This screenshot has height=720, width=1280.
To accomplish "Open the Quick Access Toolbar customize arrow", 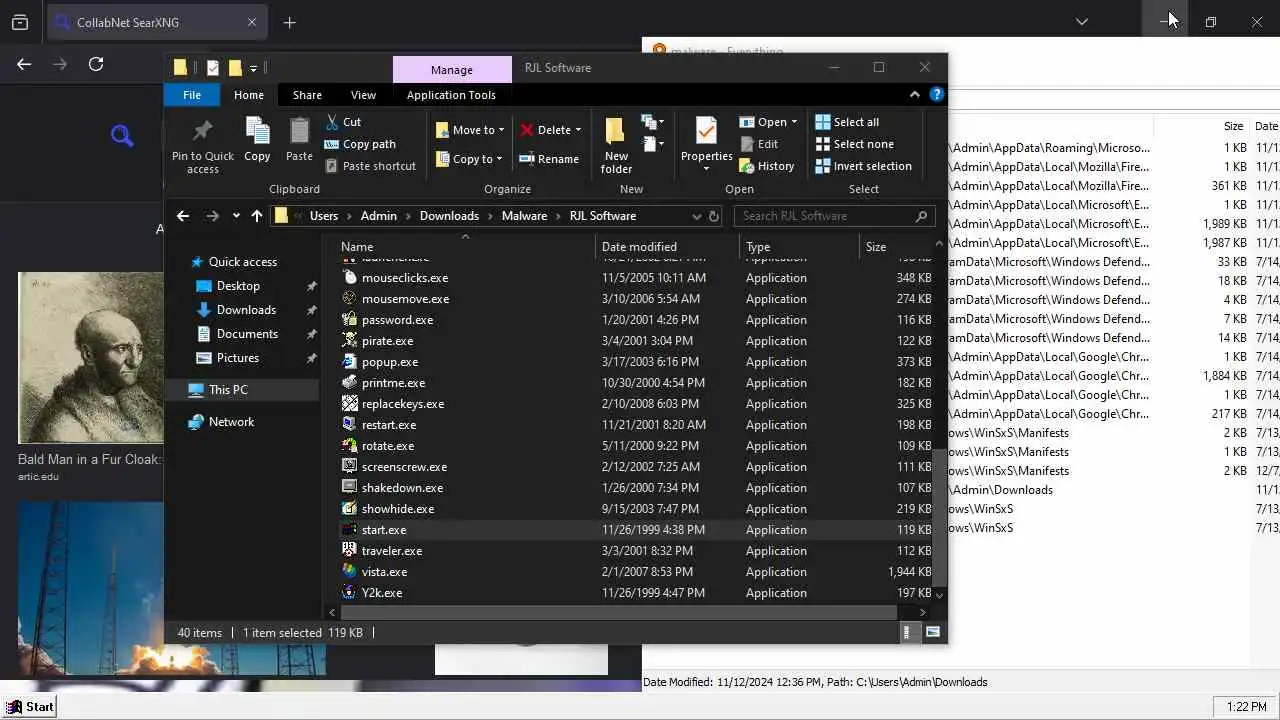I will point(253,68).
